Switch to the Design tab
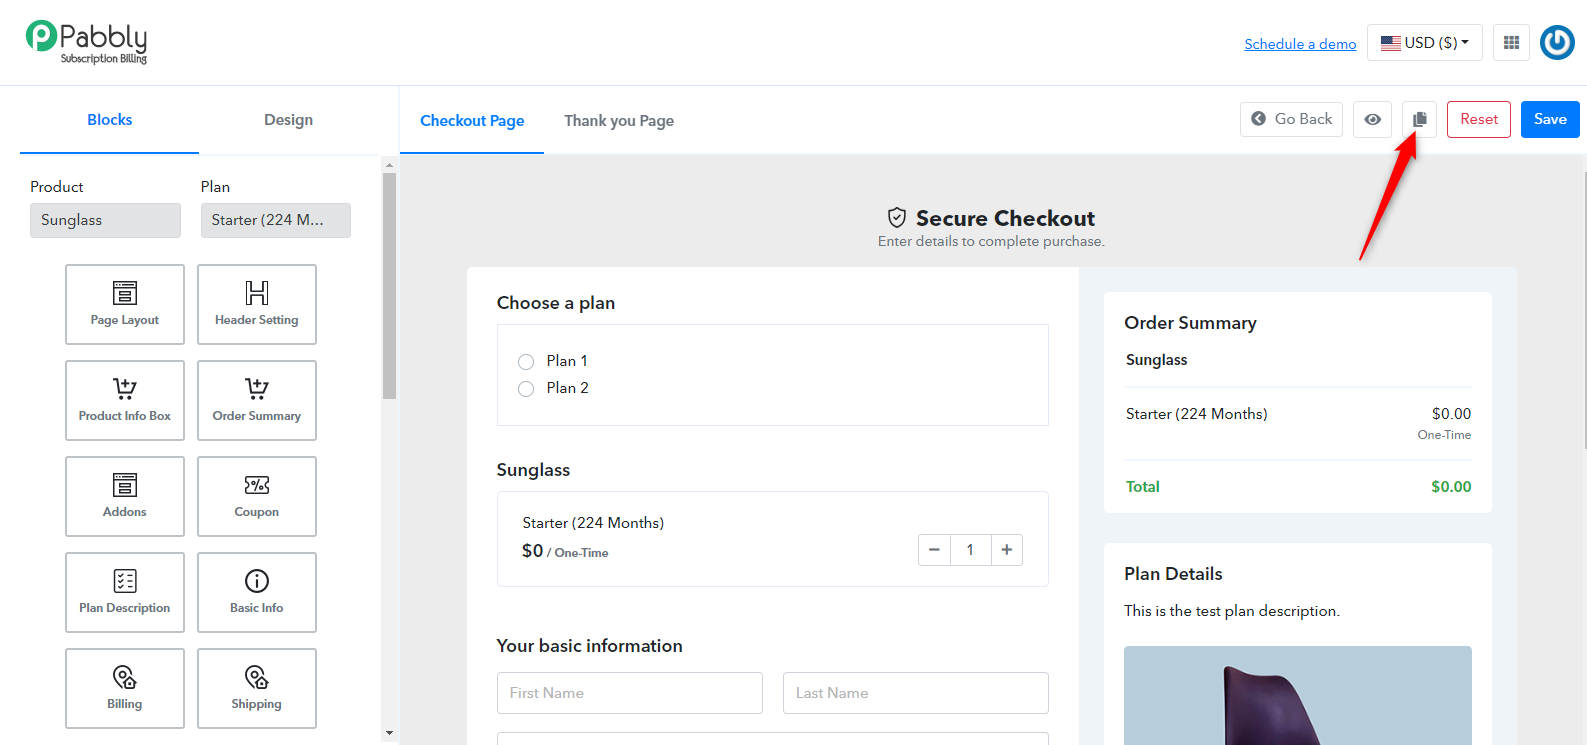 tap(288, 120)
